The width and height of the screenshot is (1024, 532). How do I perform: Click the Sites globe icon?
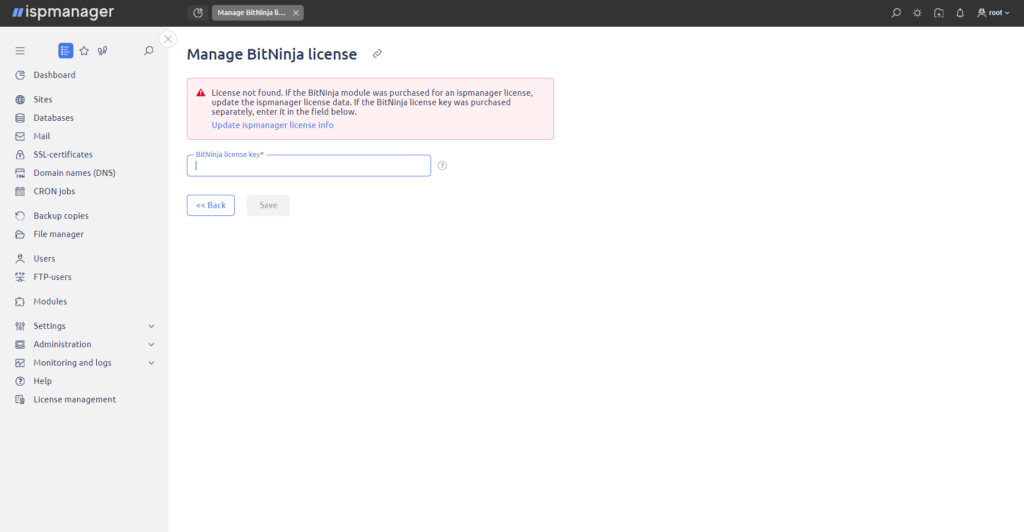(20, 99)
